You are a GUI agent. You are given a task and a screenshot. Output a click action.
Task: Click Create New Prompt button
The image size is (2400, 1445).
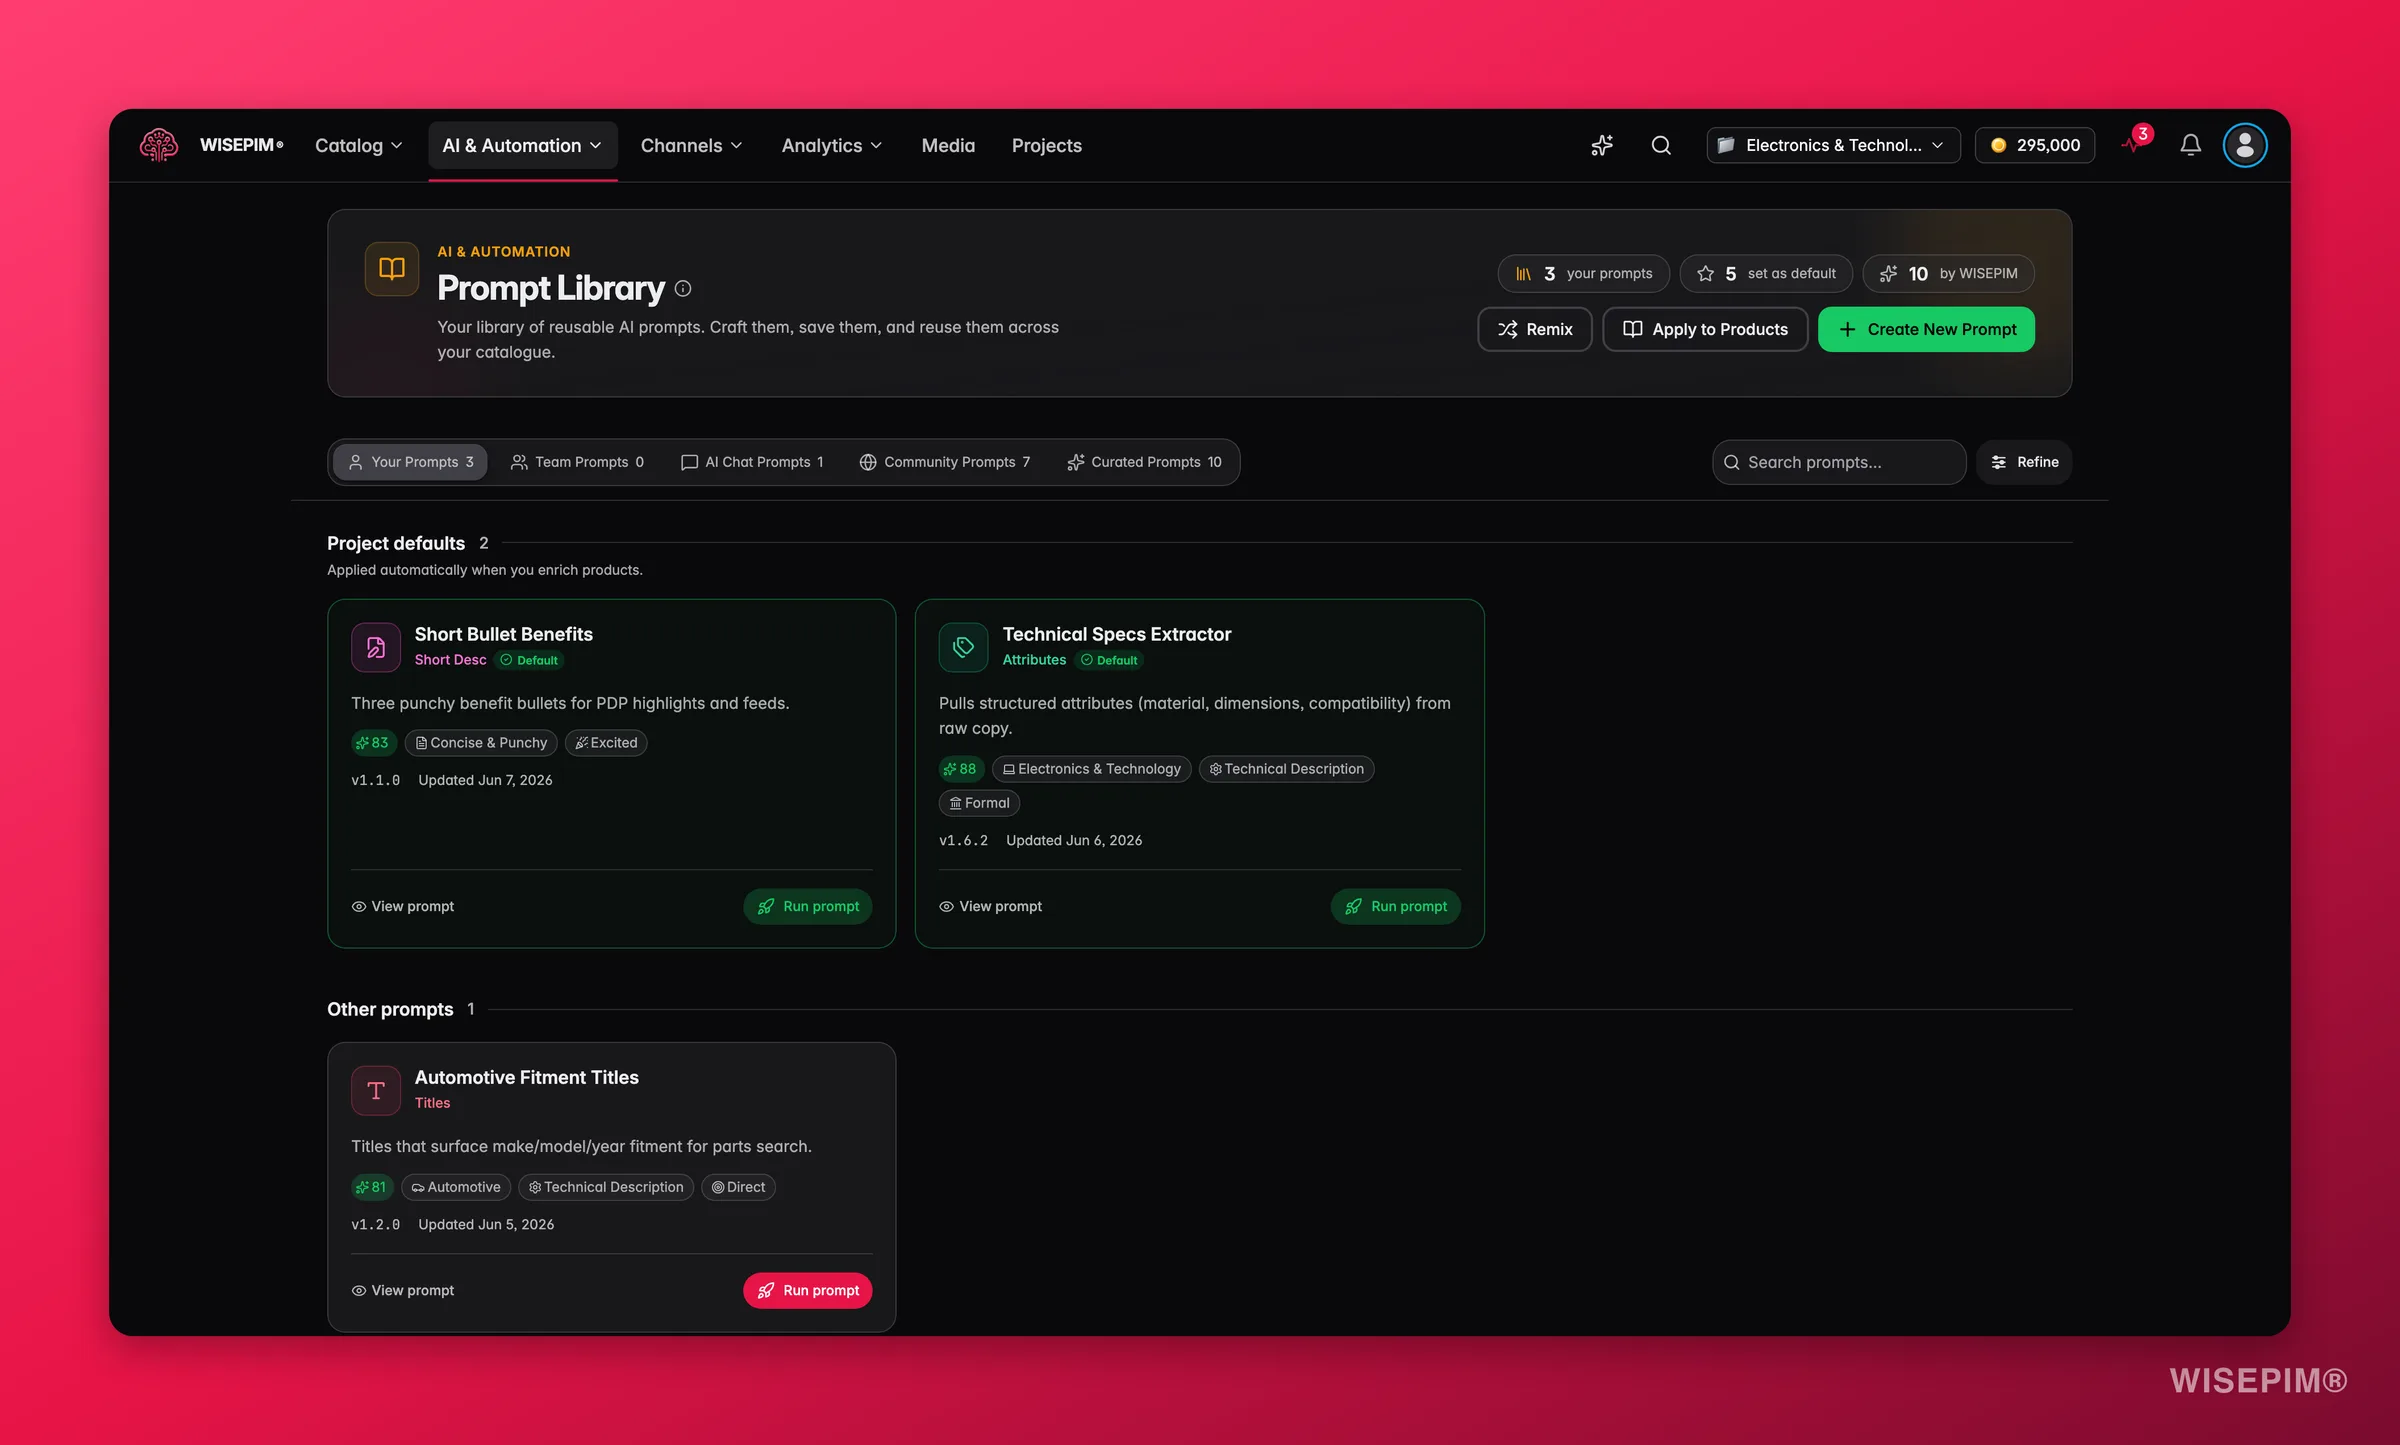[x=1926, y=329]
